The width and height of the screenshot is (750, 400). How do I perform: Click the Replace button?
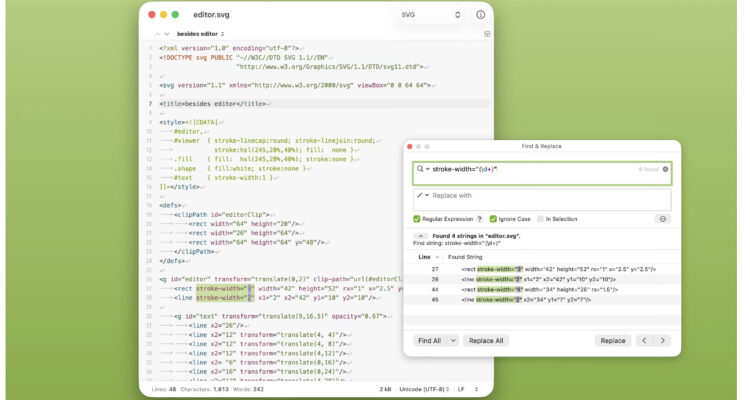click(612, 340)
